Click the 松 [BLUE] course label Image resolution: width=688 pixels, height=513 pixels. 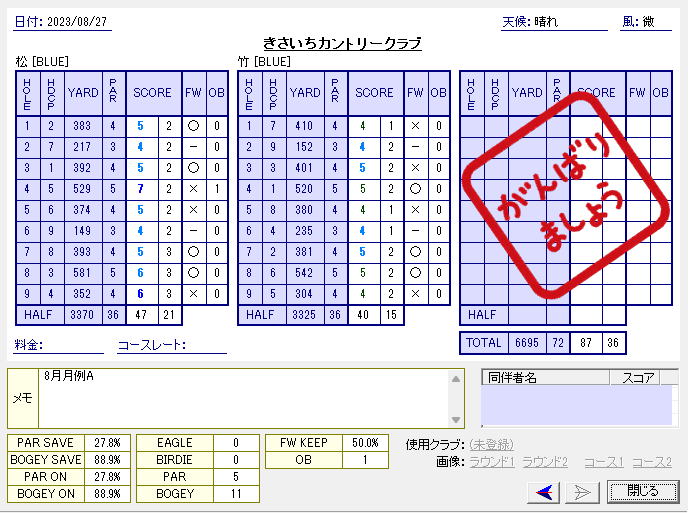(x=42, y=61)
